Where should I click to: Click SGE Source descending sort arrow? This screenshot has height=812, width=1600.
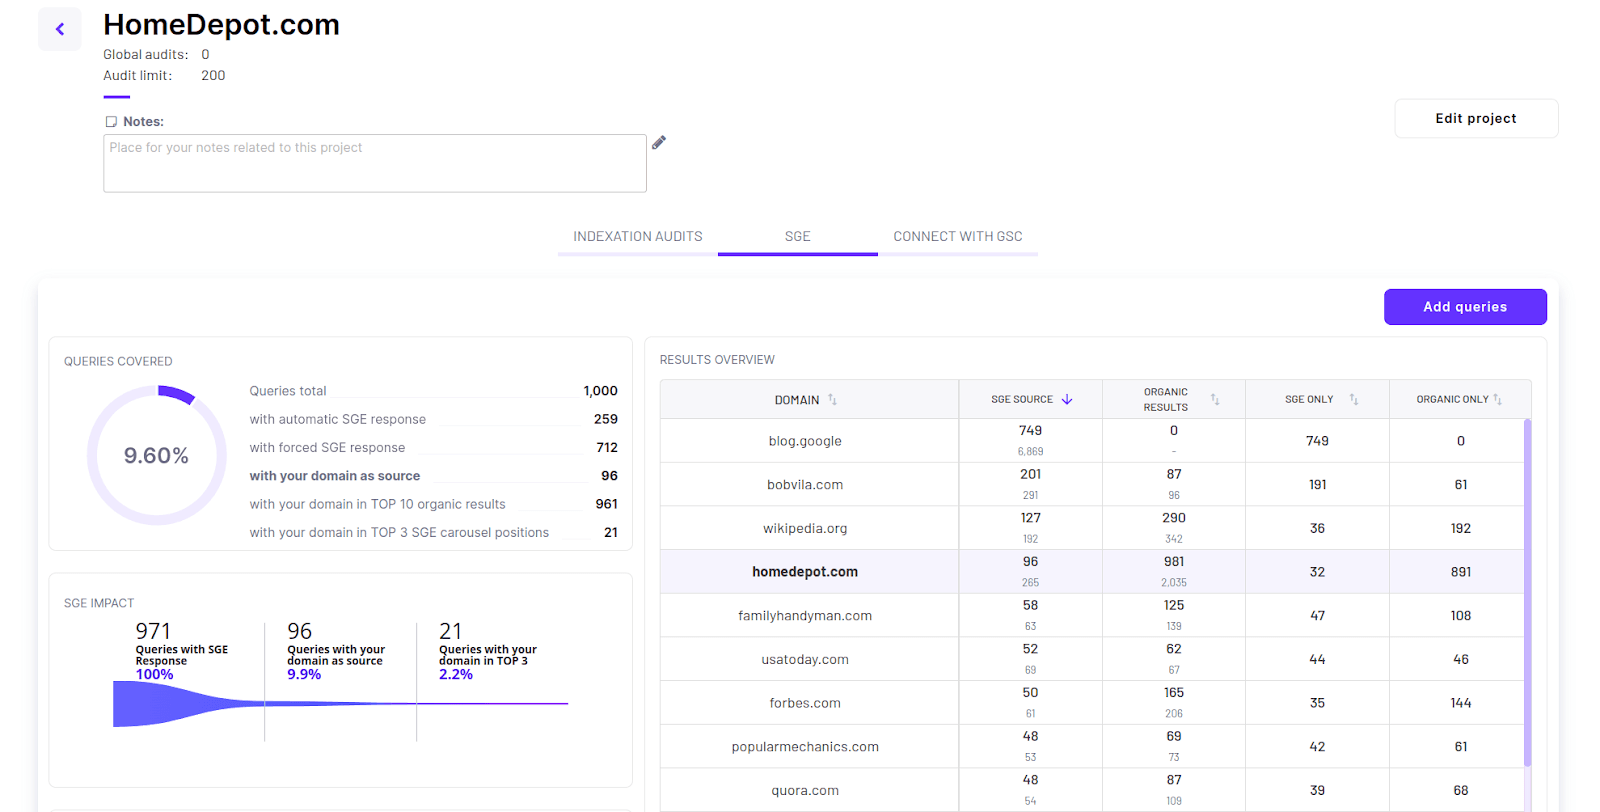click(1067, 399)
